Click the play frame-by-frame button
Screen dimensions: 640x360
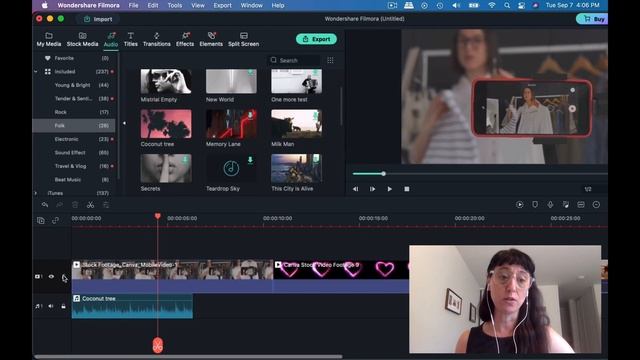pyautogui.click(x=372, y=189)
